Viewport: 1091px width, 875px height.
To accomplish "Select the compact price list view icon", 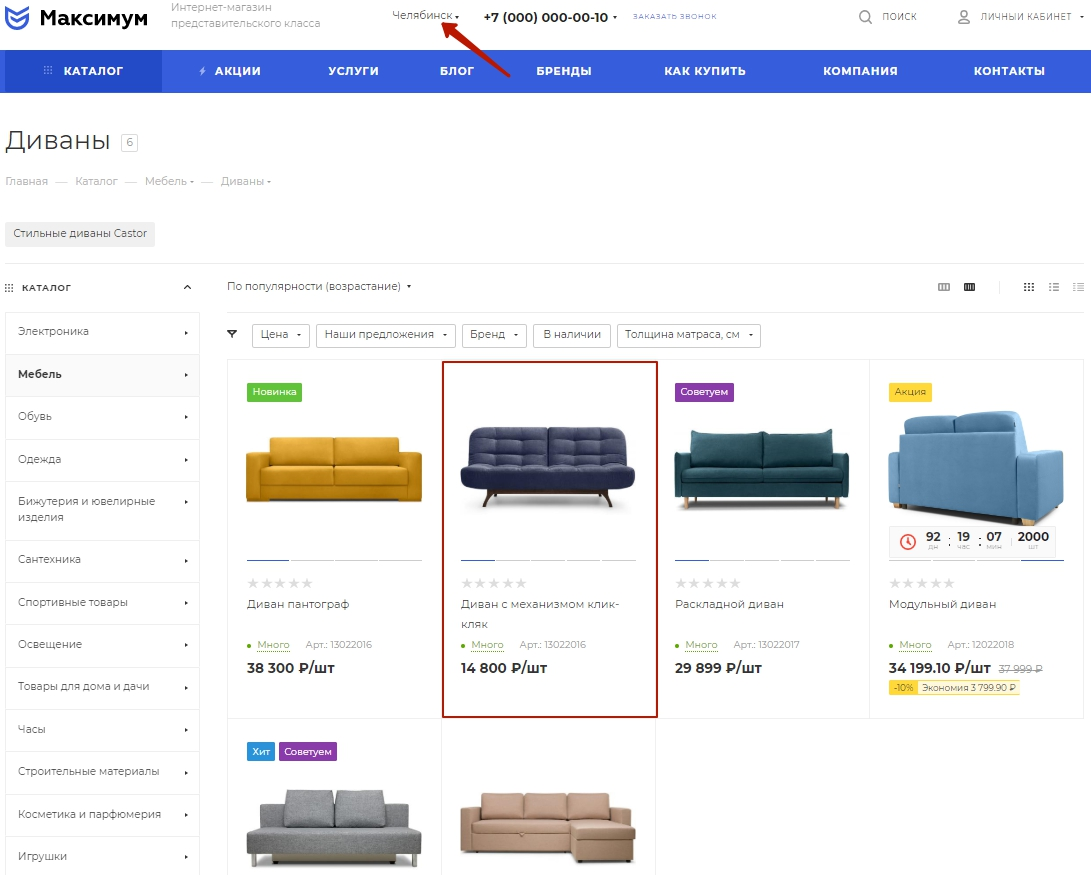I will click(x=1078, y=287).
